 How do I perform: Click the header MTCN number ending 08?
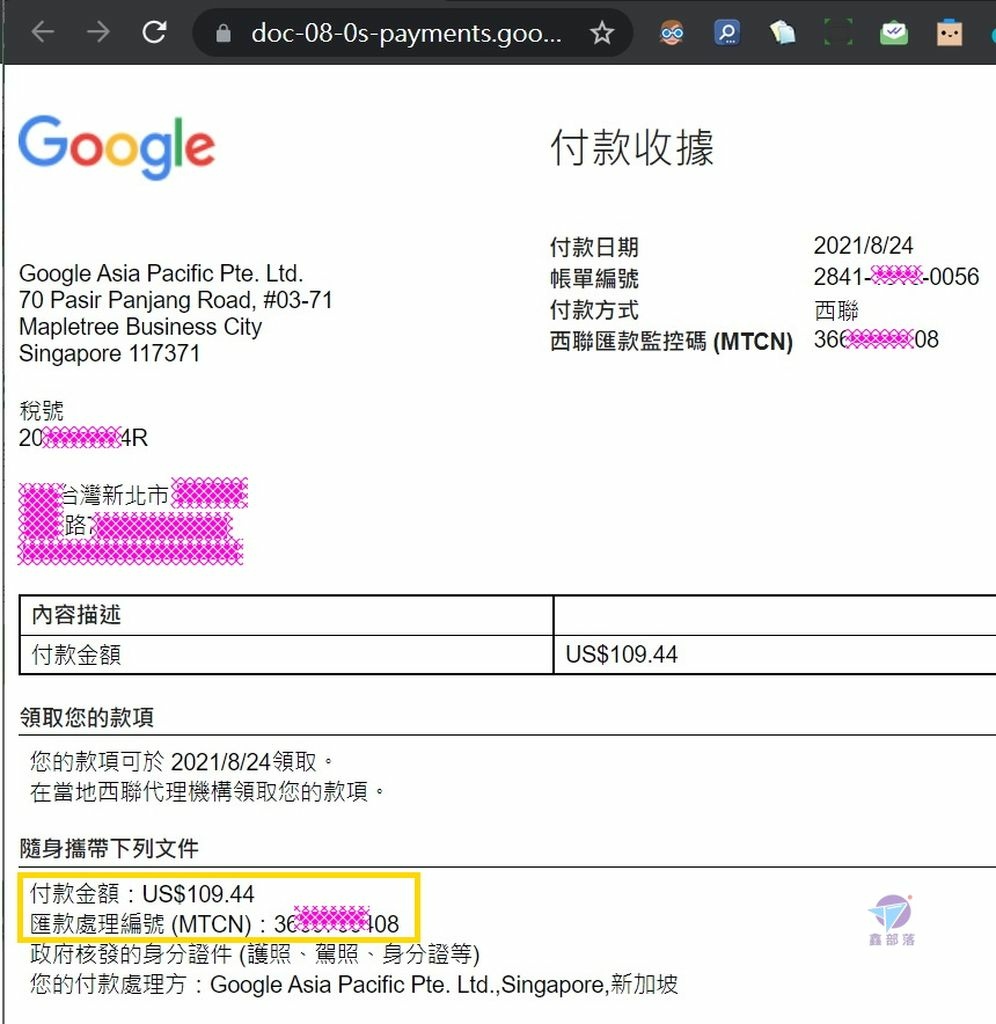[876, 340]
